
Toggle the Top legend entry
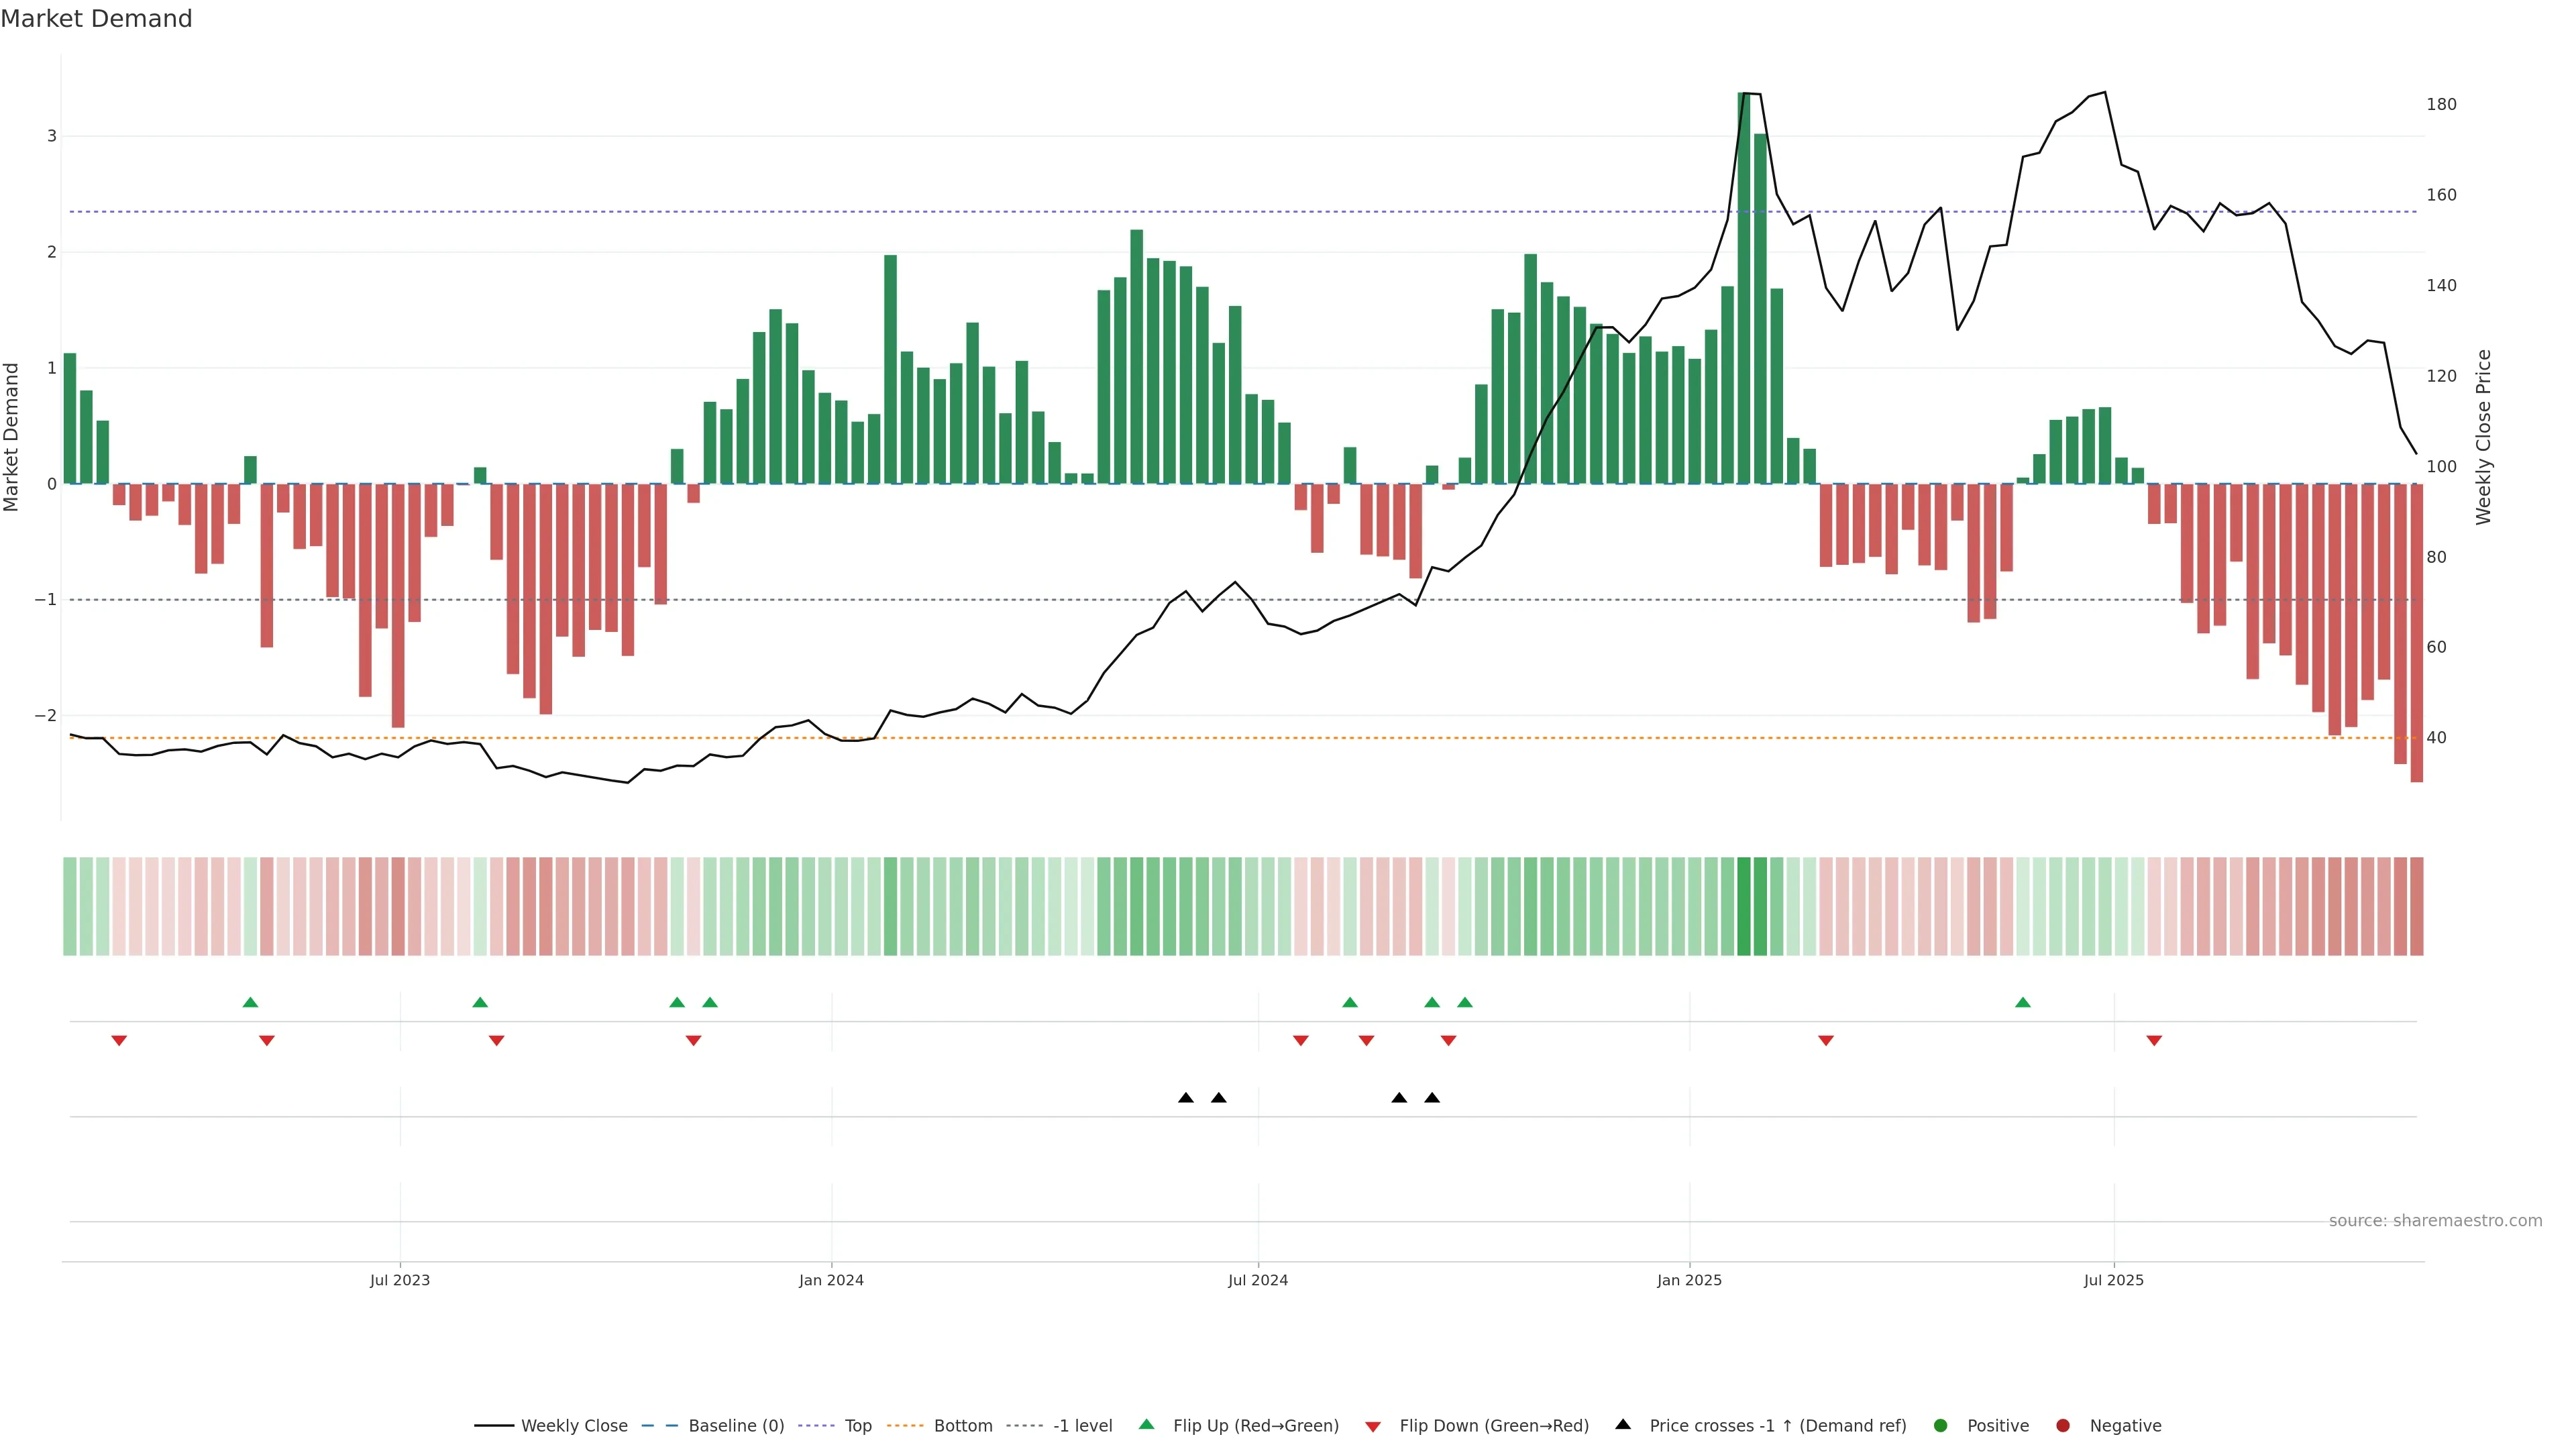tap(857, 1425)
